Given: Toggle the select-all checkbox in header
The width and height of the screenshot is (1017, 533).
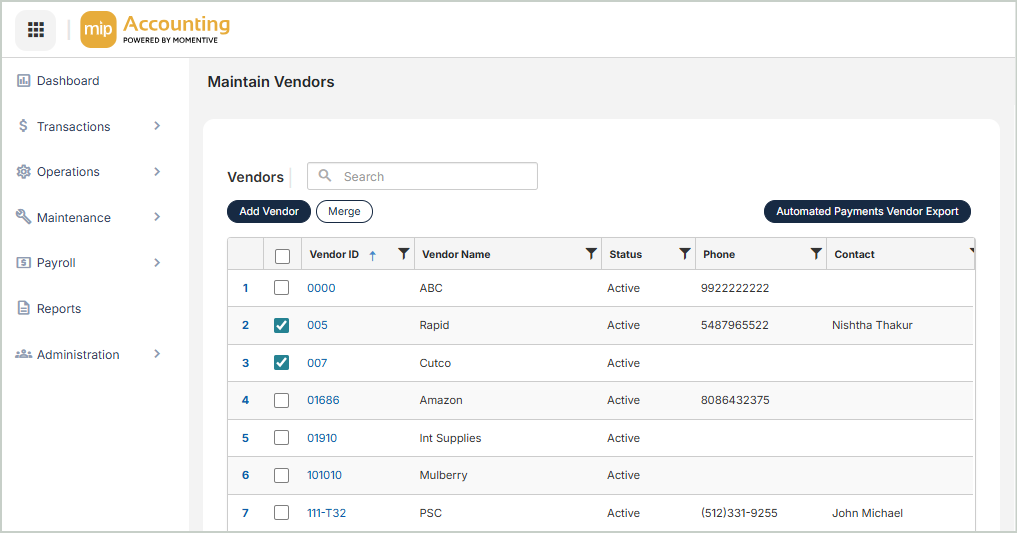Looking at the screenshot, I should (x=282, y=256).
